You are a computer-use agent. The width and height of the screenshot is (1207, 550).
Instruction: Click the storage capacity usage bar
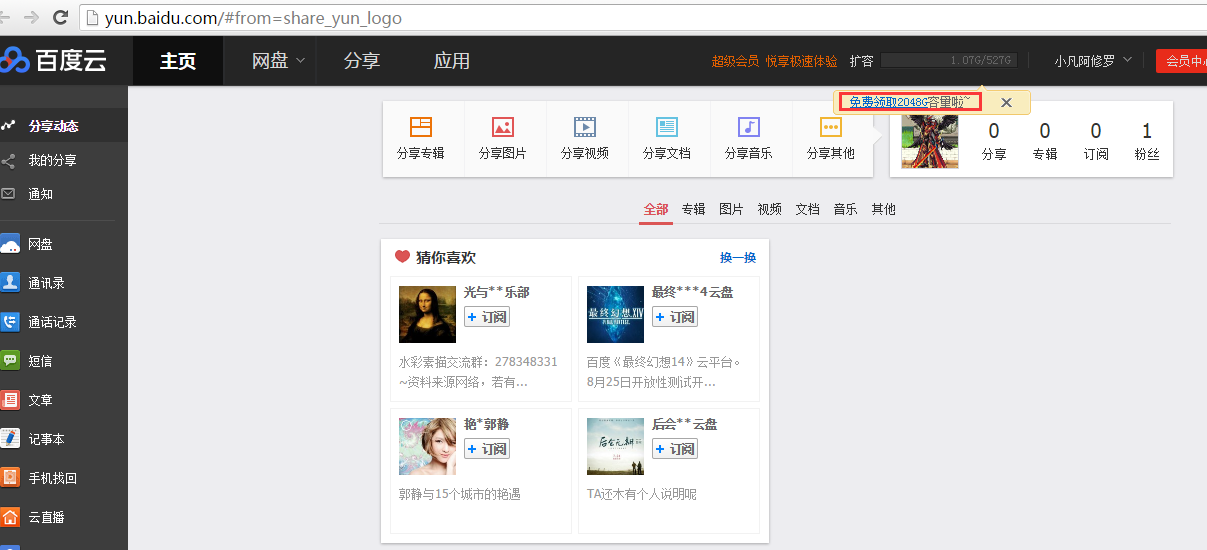[948, 61]
